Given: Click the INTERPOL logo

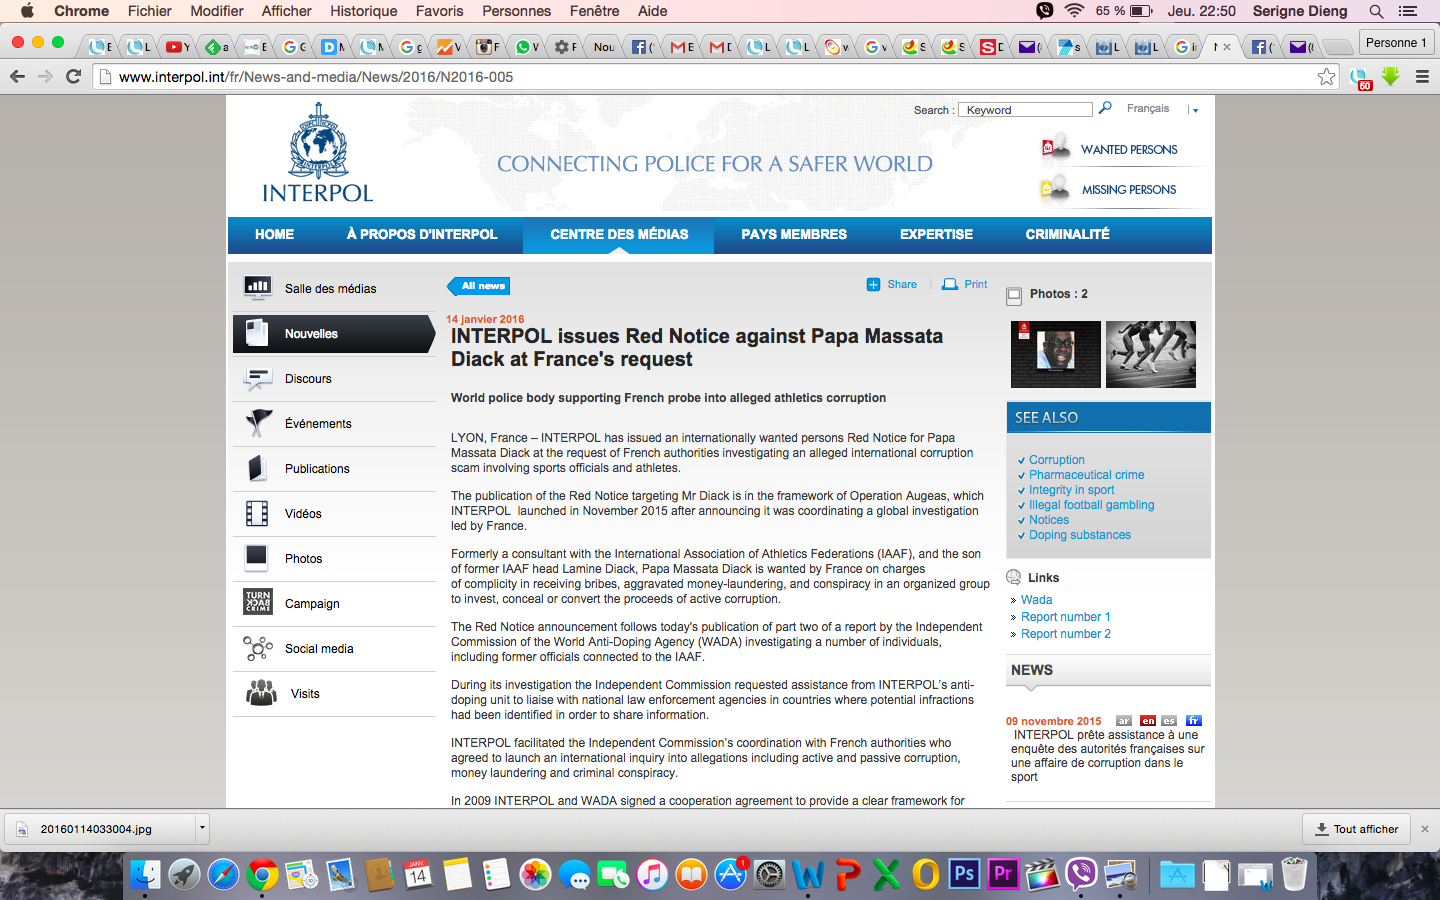Looking at the screenshot, I should click(x=318, y=153).
